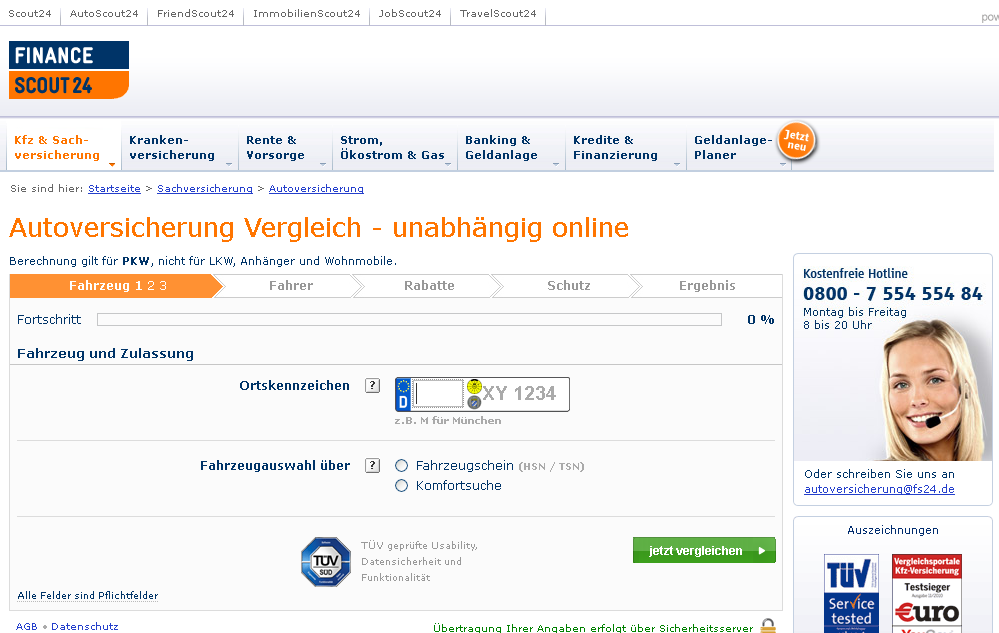The width and height of the screenshot is (999, 633).
Task: Select the Komfortsuche radio option
Action: coord(401,486)
